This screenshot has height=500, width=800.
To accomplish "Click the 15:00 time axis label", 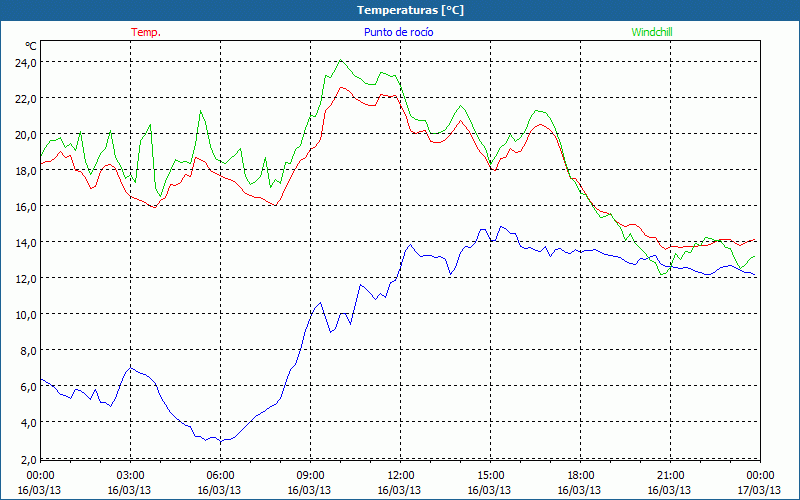I will (490, 476).
